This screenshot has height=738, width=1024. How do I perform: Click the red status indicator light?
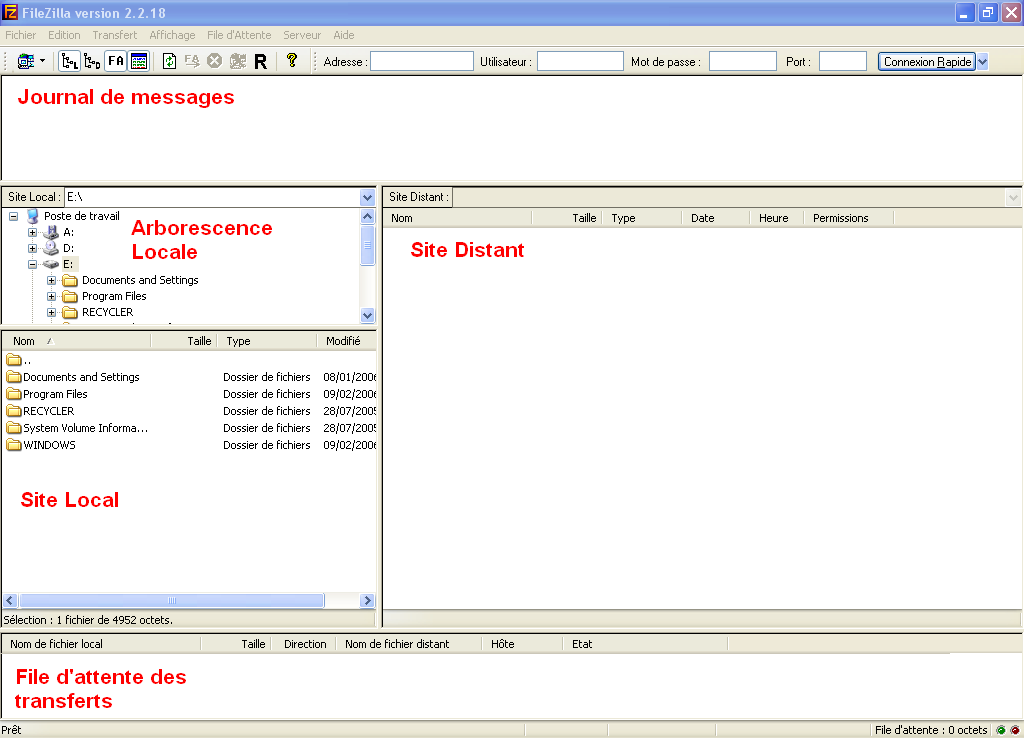(1013, 730)
